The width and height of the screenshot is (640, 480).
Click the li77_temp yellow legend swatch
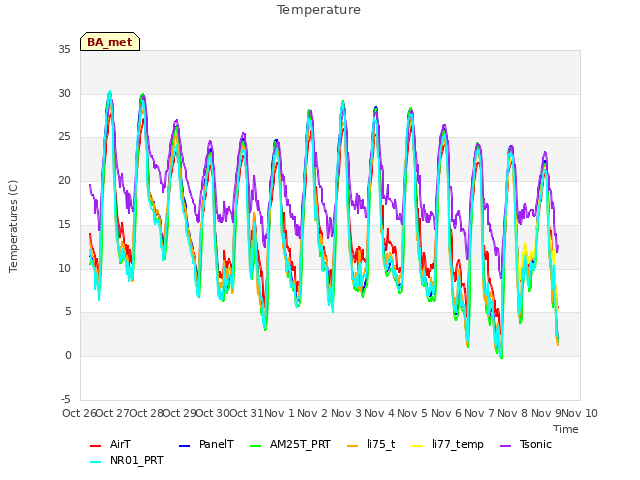click(418, 446)
